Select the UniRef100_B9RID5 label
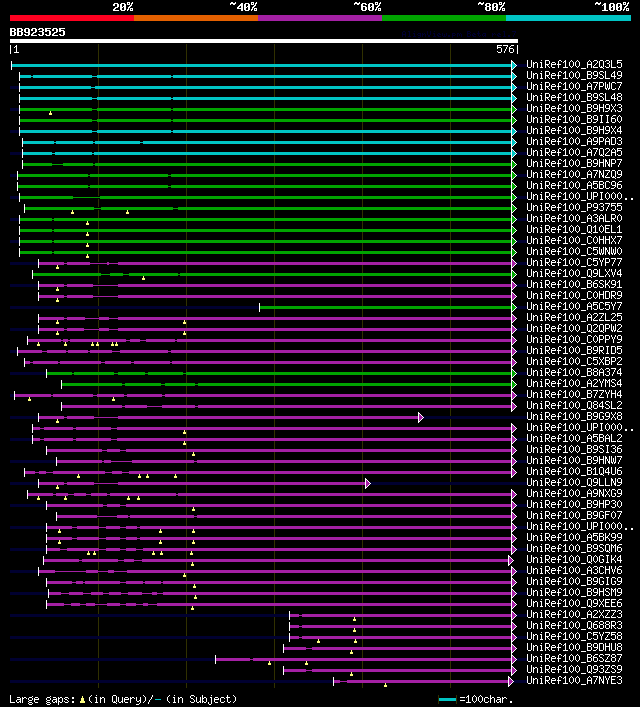This screenshot has width=640, height=707. (574, 350)
